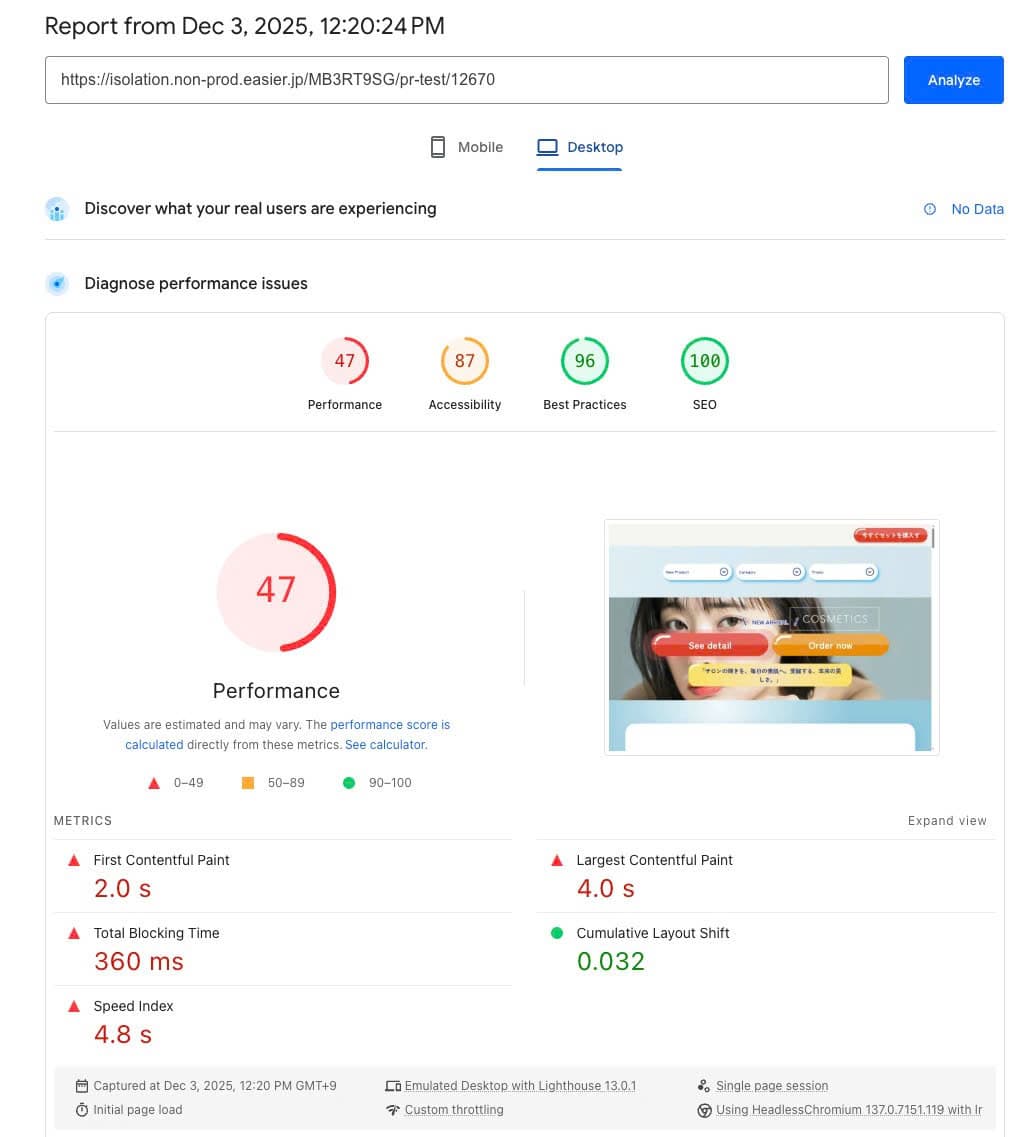Click the laptop icon on the Desktop tab
Image resolution: width=1022 pixels, height=1137 pixels.
546,146
